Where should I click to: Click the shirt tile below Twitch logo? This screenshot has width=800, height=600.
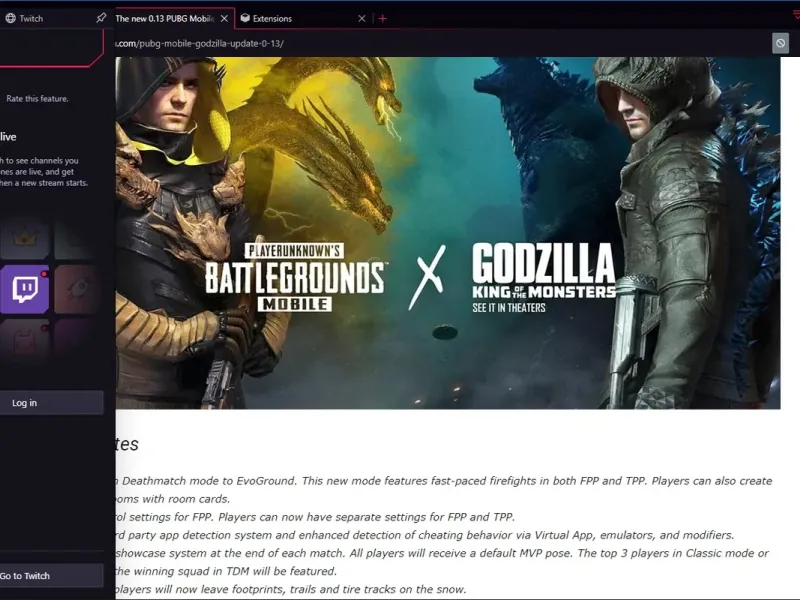click(x=24, y=342)
